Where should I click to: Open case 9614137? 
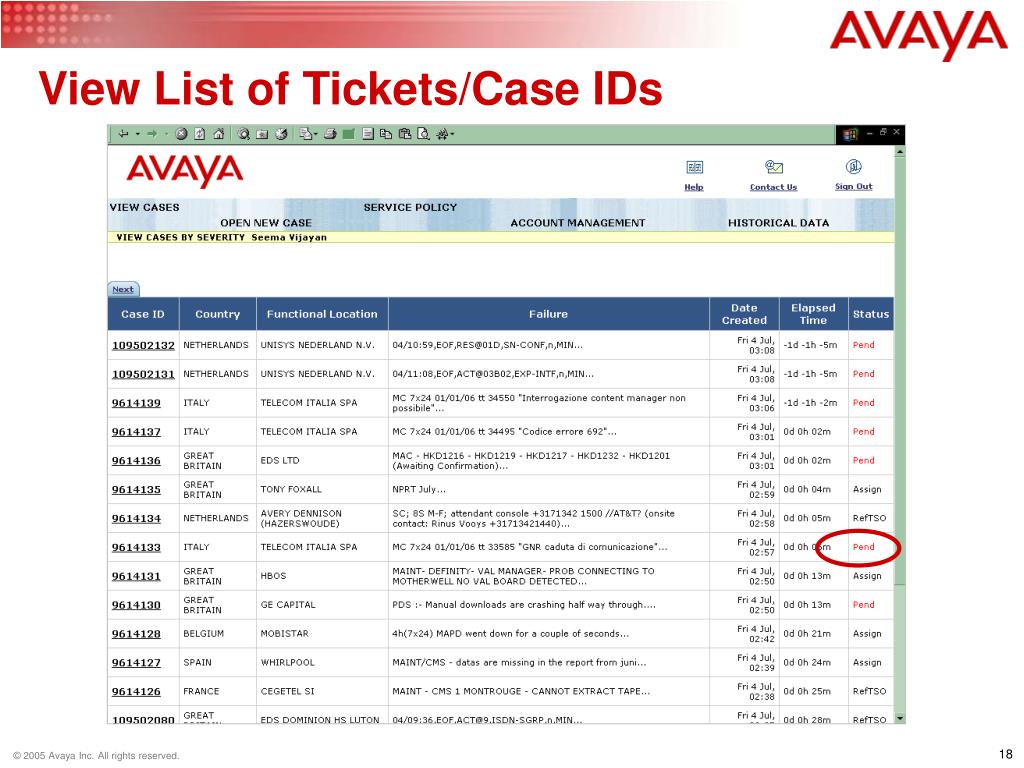coord(136,432)
